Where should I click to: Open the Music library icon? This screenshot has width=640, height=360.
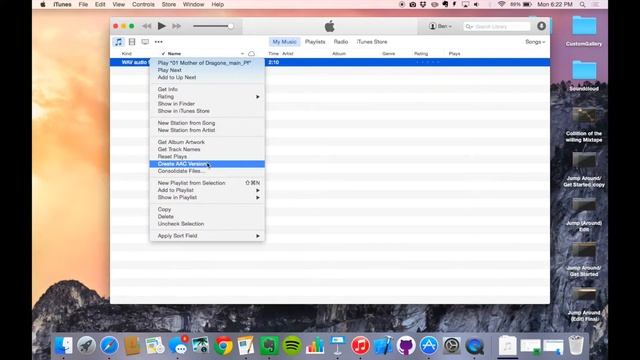point(118,42)
